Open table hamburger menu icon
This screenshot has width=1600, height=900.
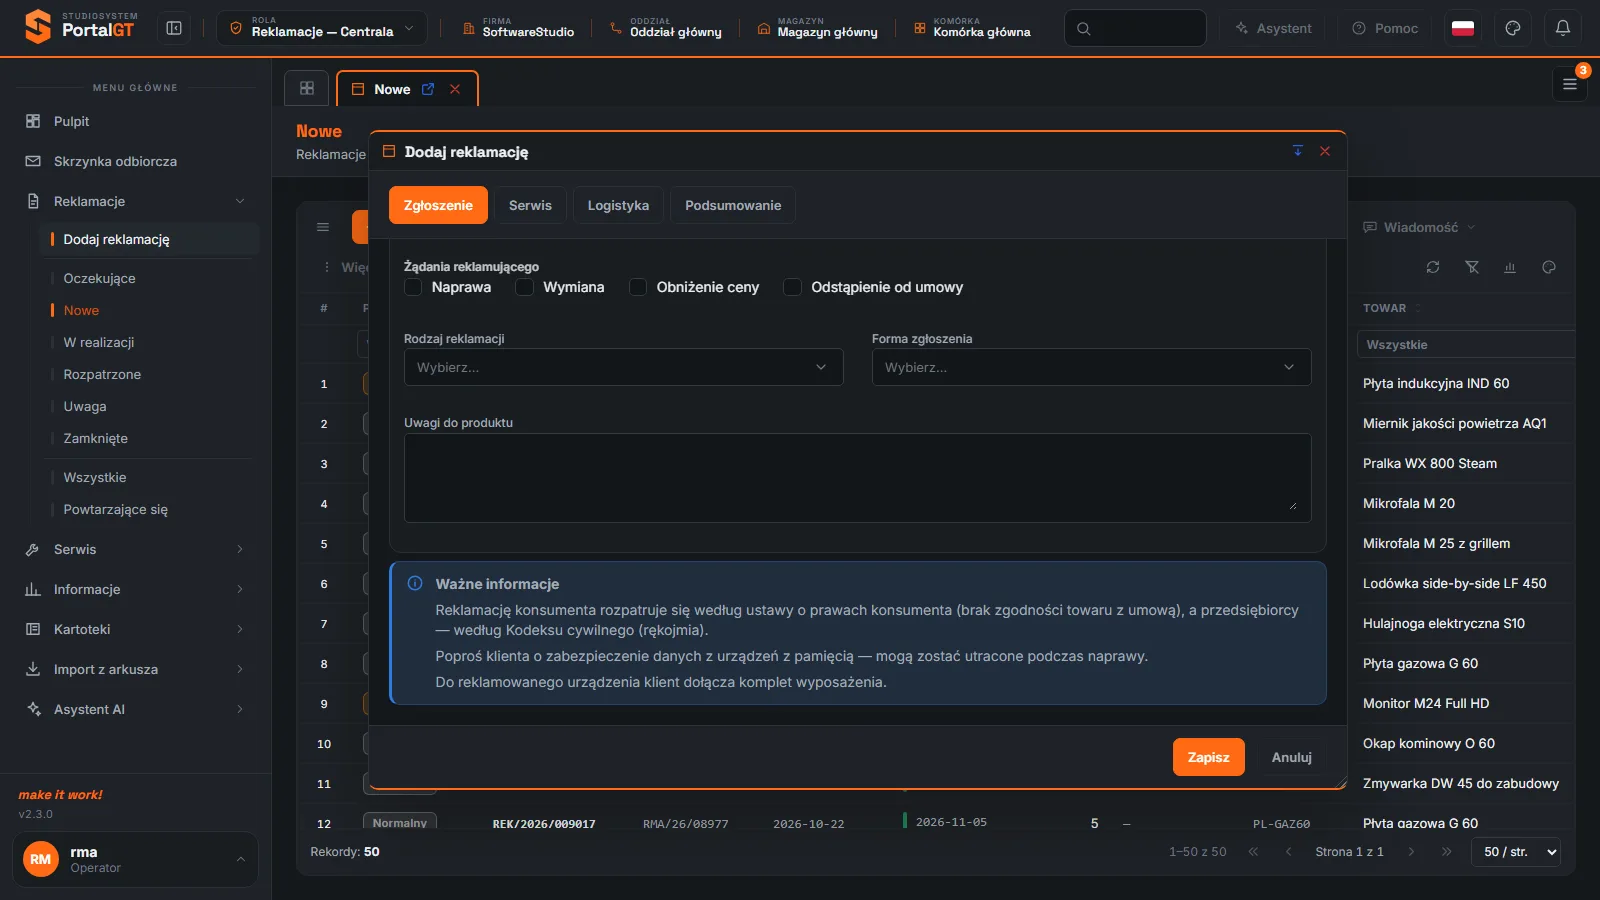323,227
